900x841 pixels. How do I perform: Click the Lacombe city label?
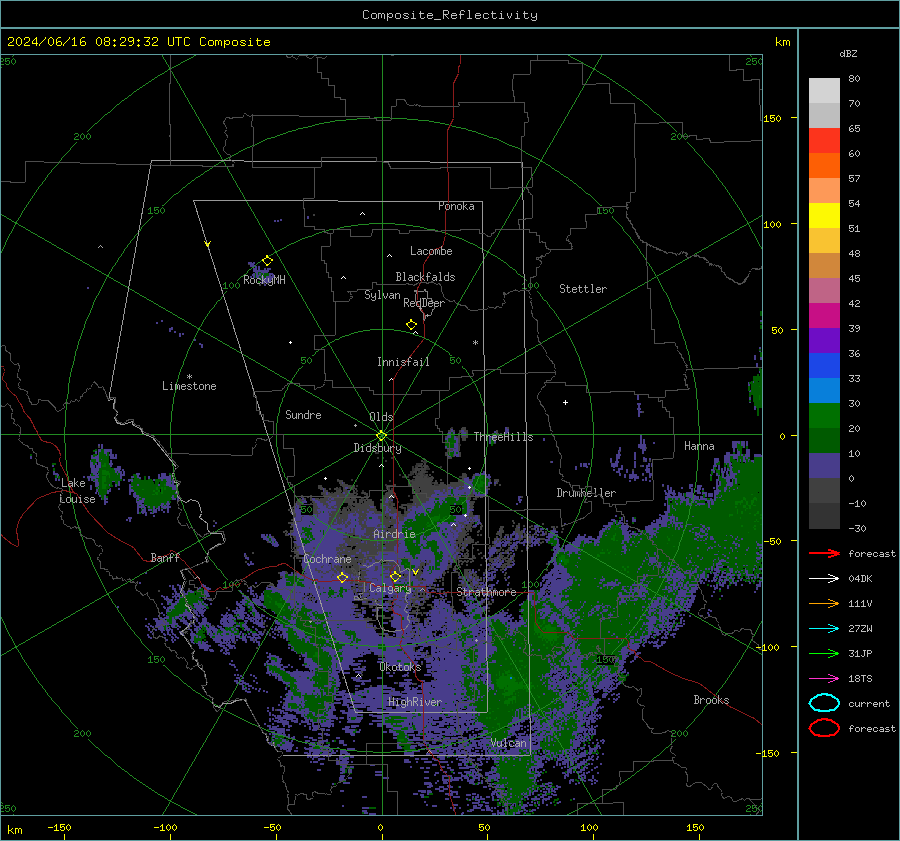pos(431,251)
